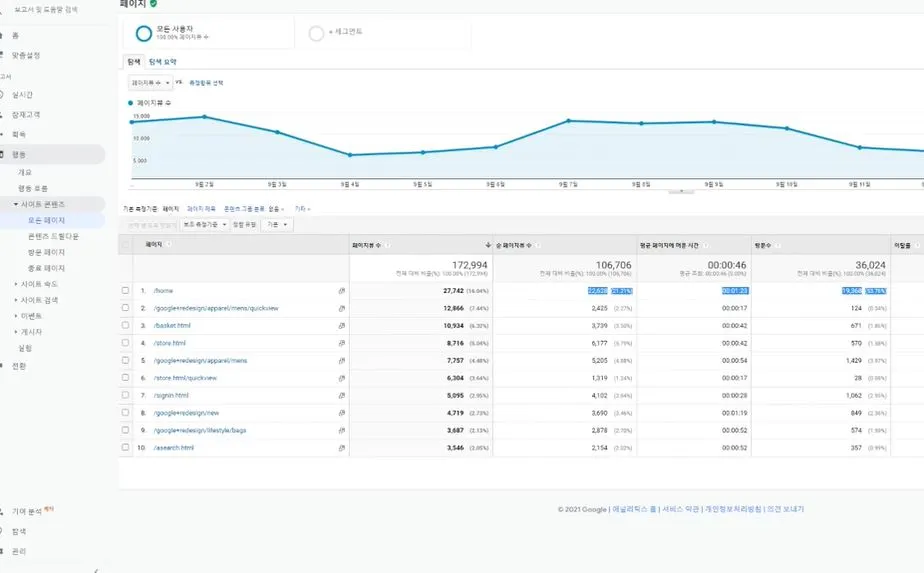Tick the checkbox for /store.html row
This screenshot has height=573, width=924.
126,343
